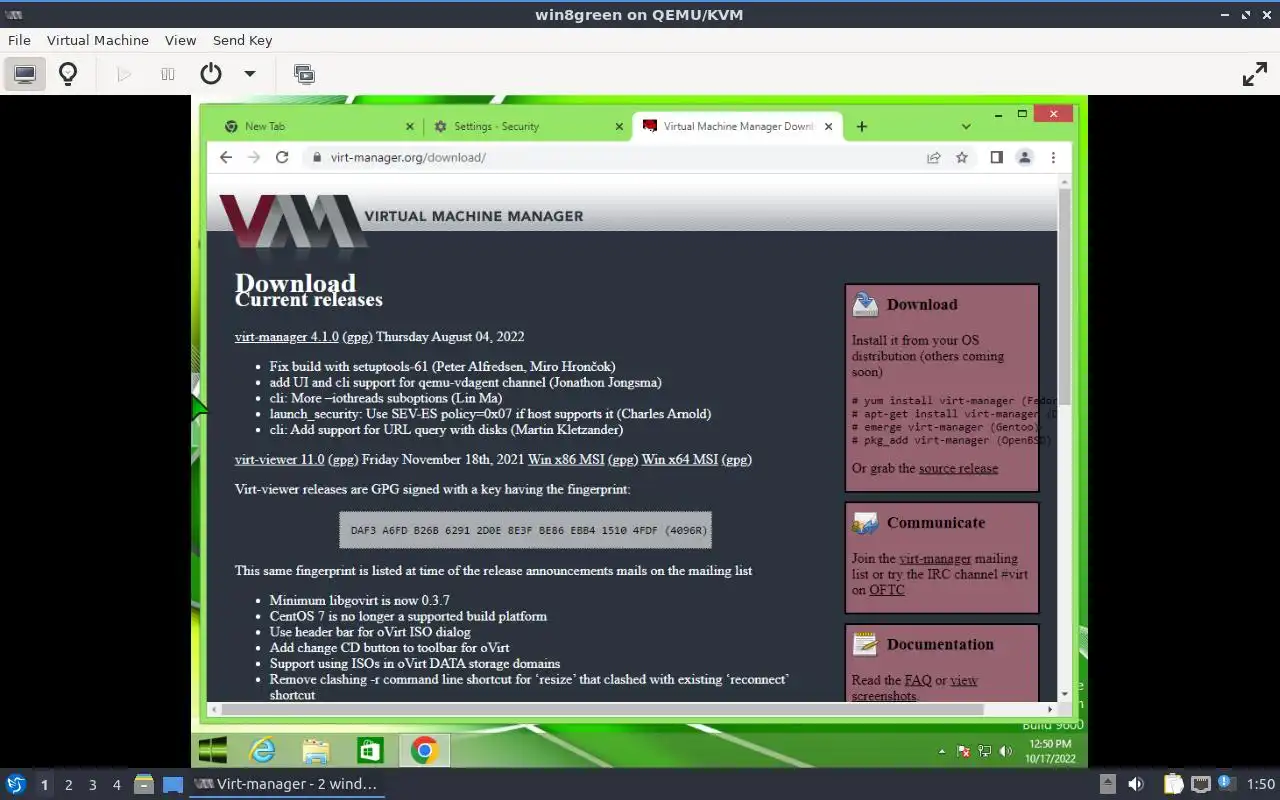
Task: Pause the virtual machine
Action: click(x=168, y=74)
